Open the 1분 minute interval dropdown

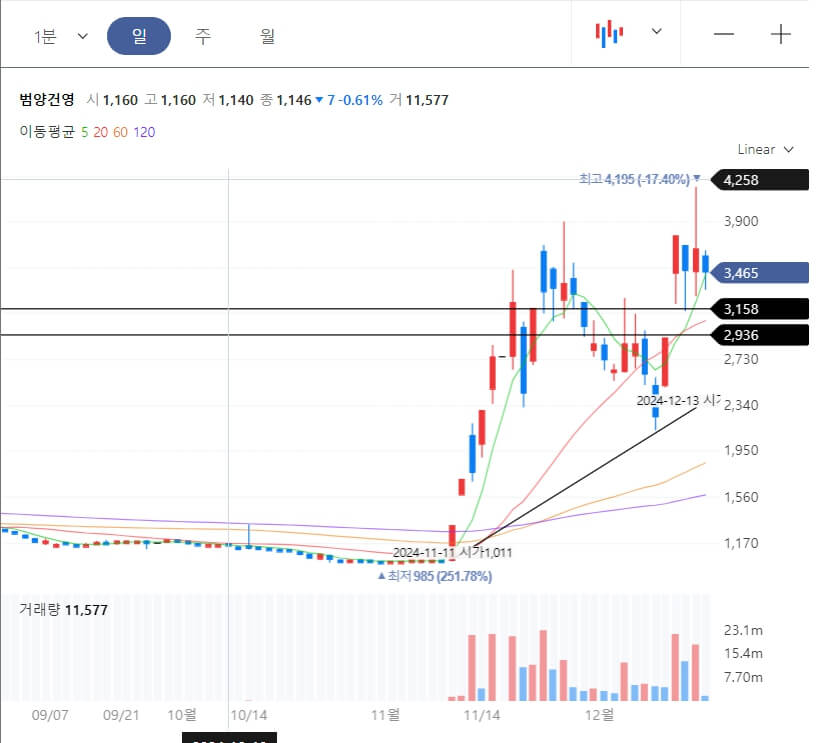[x=61, y=36]
